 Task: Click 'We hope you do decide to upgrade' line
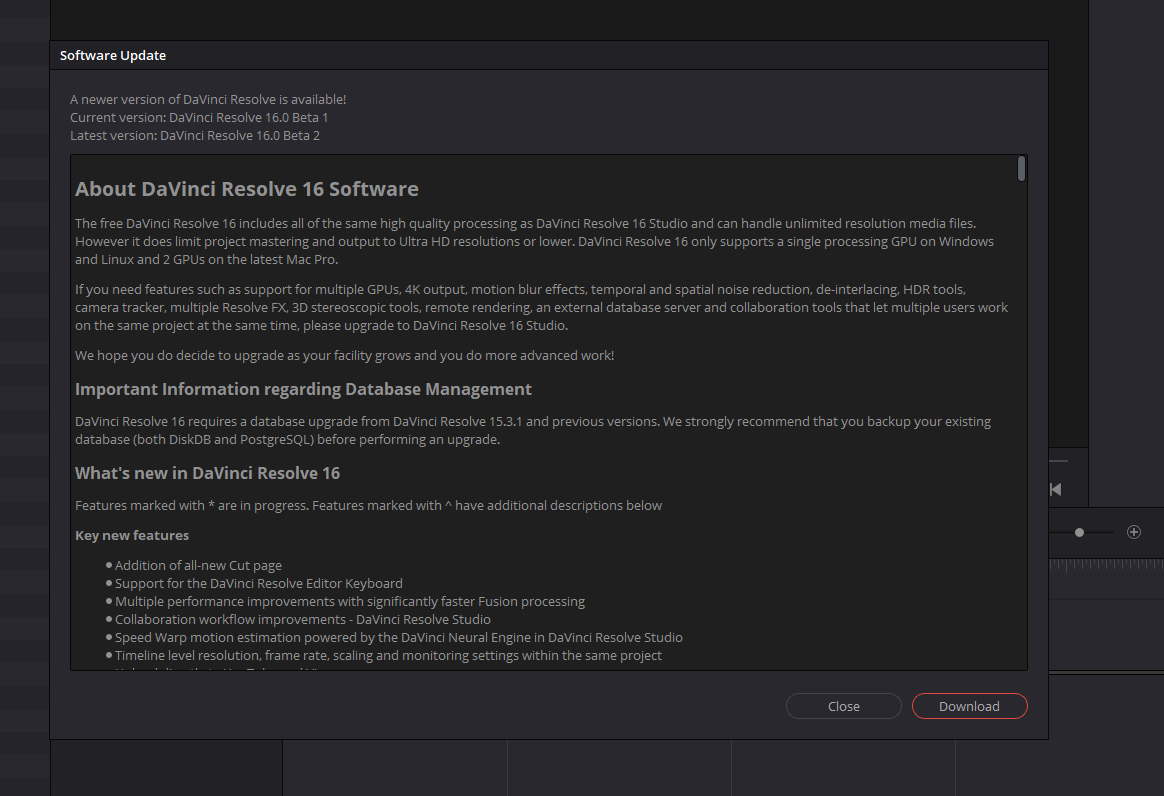click(x=344, y=356)
